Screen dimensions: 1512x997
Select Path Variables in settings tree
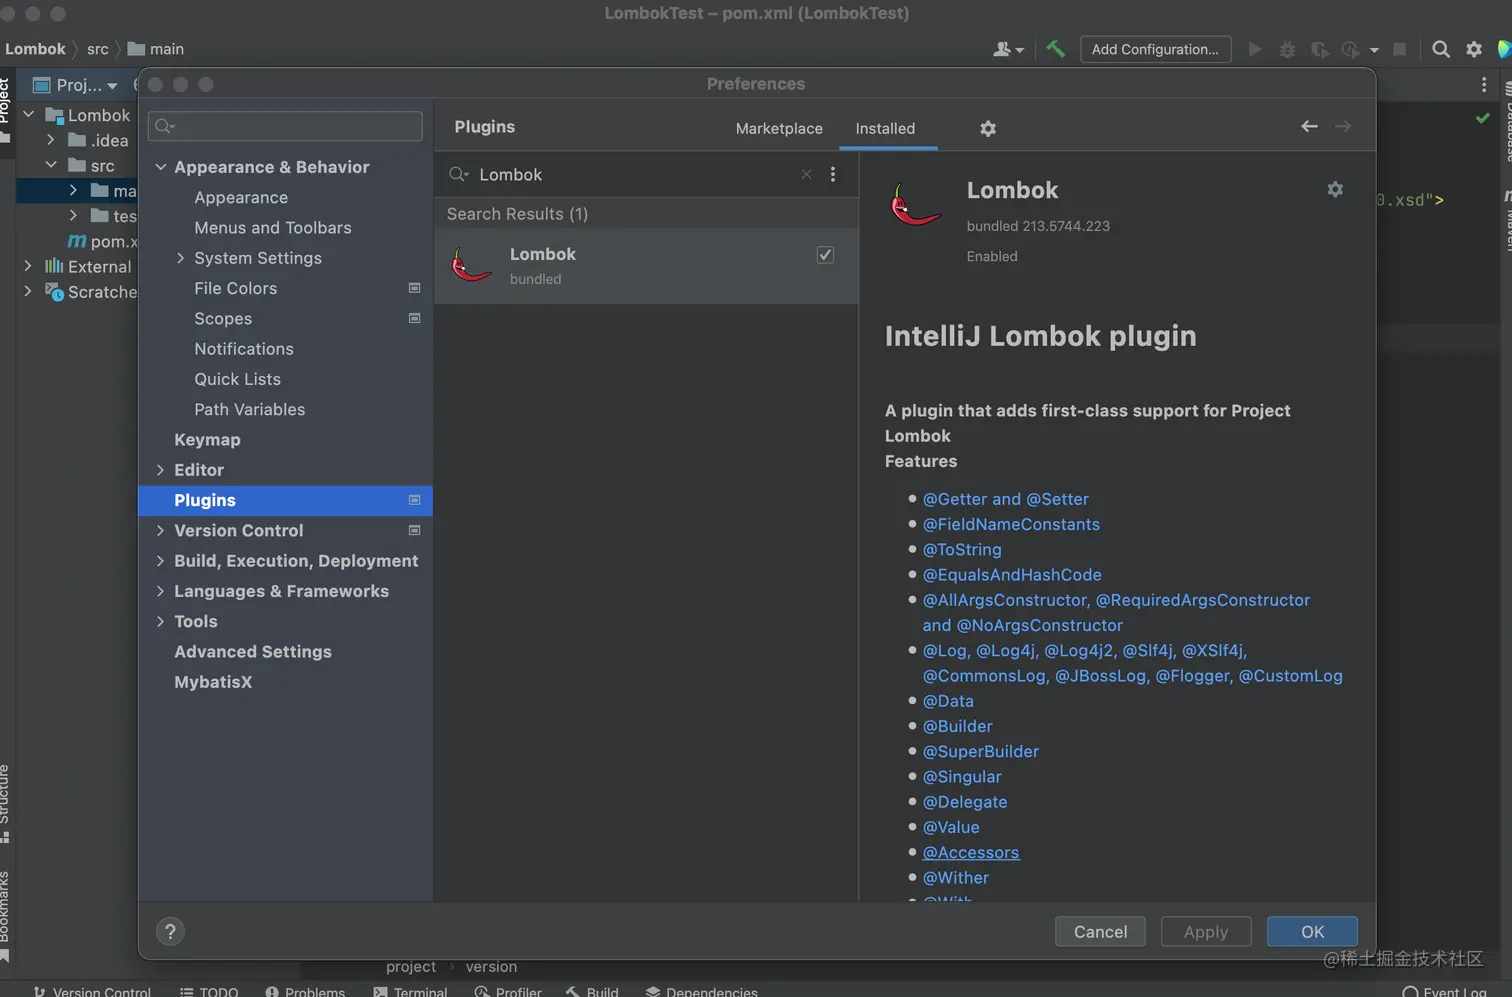[250, 409]
